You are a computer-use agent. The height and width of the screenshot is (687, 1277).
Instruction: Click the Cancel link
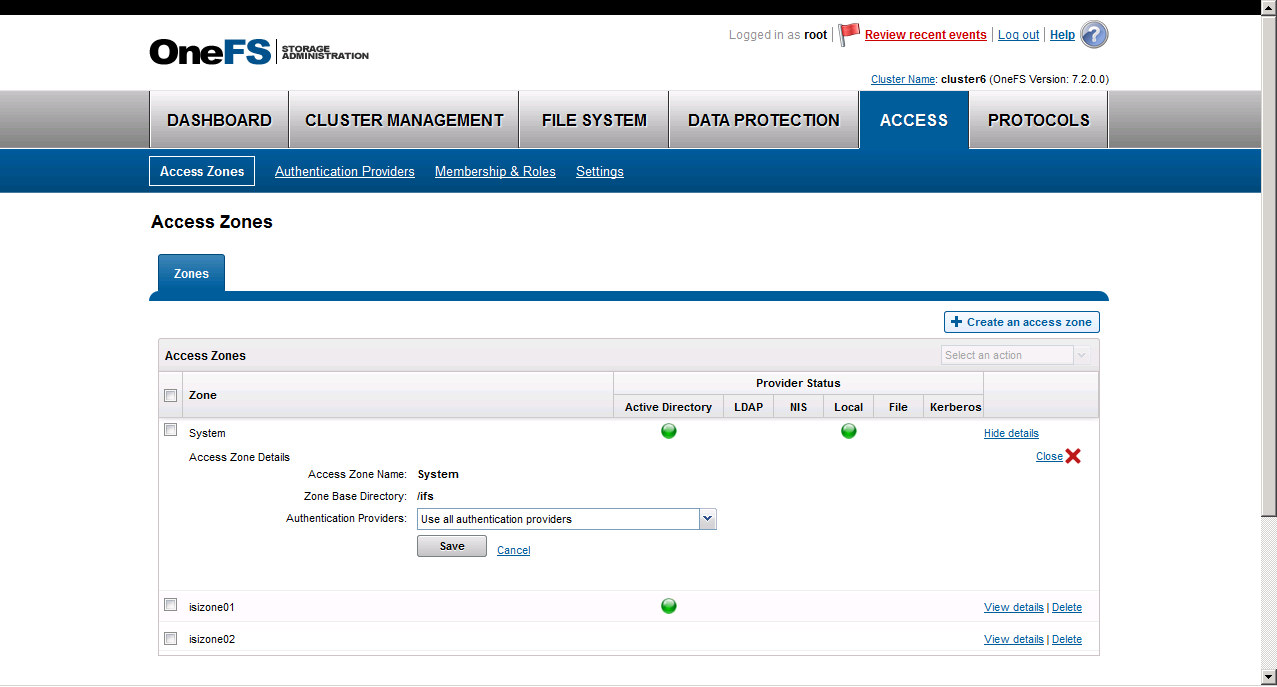514,550
